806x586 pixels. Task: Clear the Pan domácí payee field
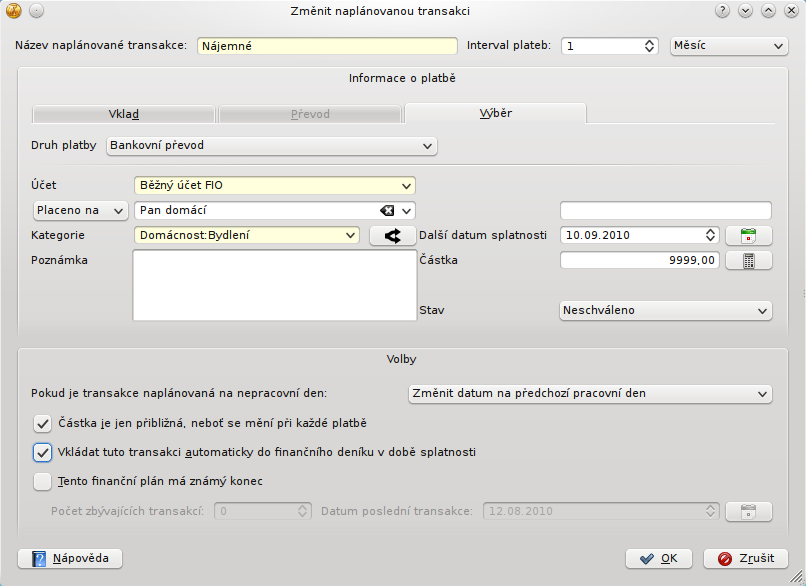pos(388,210)
